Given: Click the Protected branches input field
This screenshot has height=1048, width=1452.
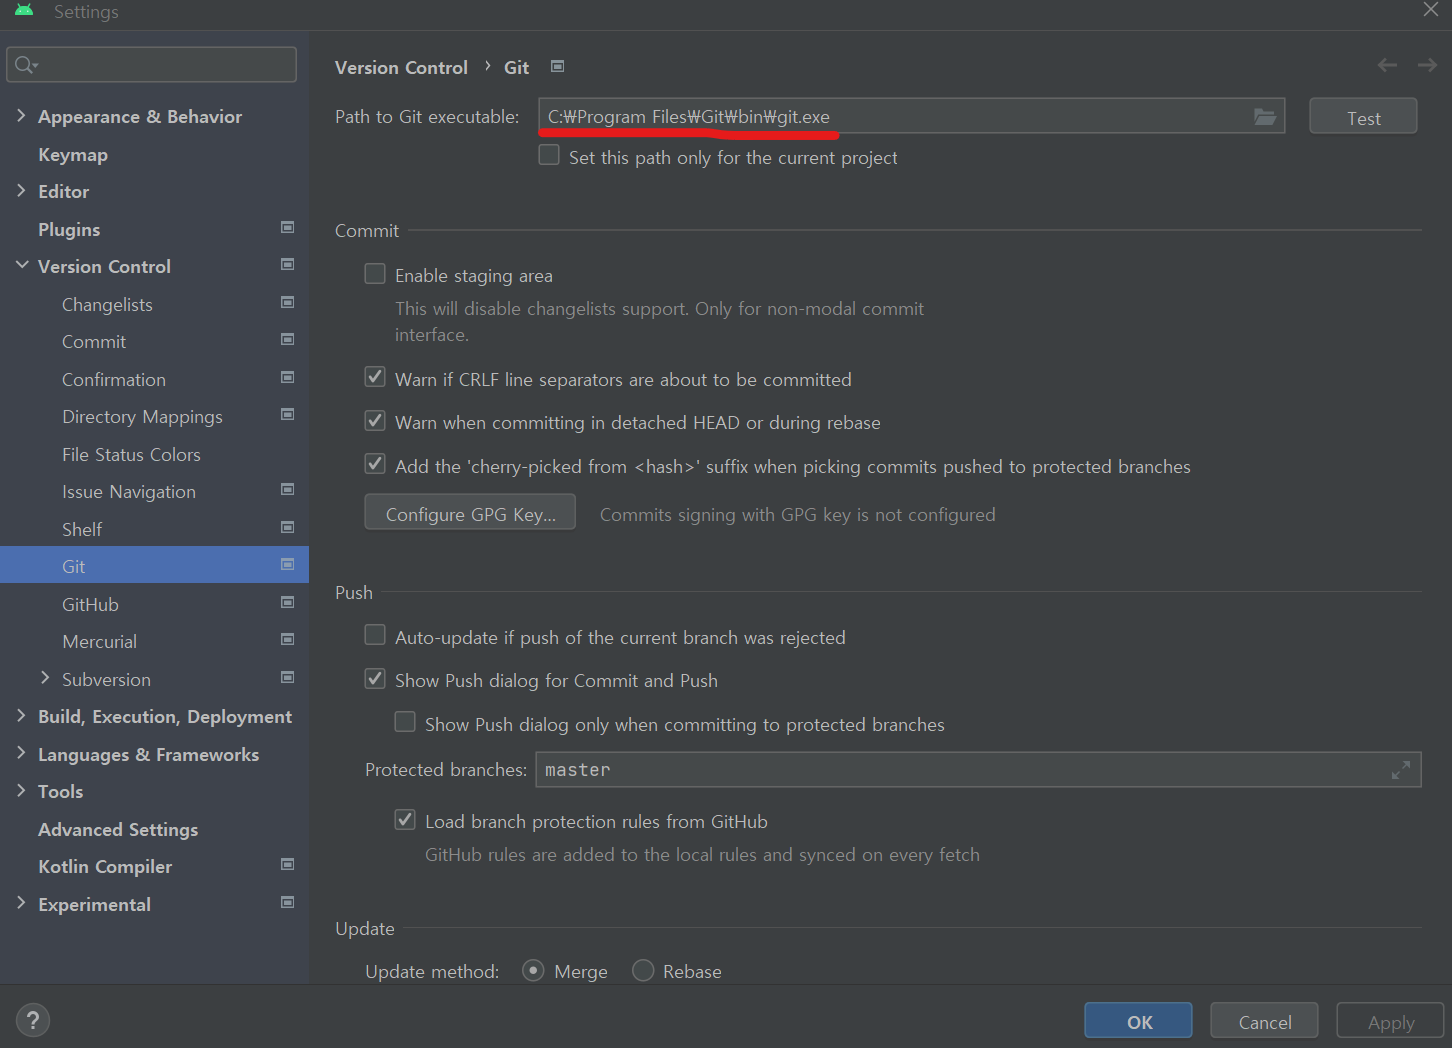Looking at the screenshot, I should coord(978,770).
